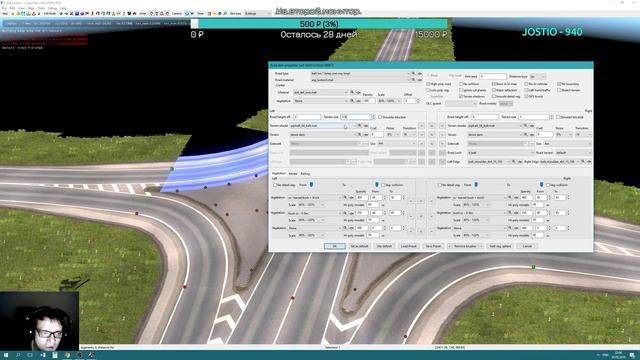Click the magnifier on second right vegetation row
The height and width of the screenshot is (360, 640).
(510, 212)
